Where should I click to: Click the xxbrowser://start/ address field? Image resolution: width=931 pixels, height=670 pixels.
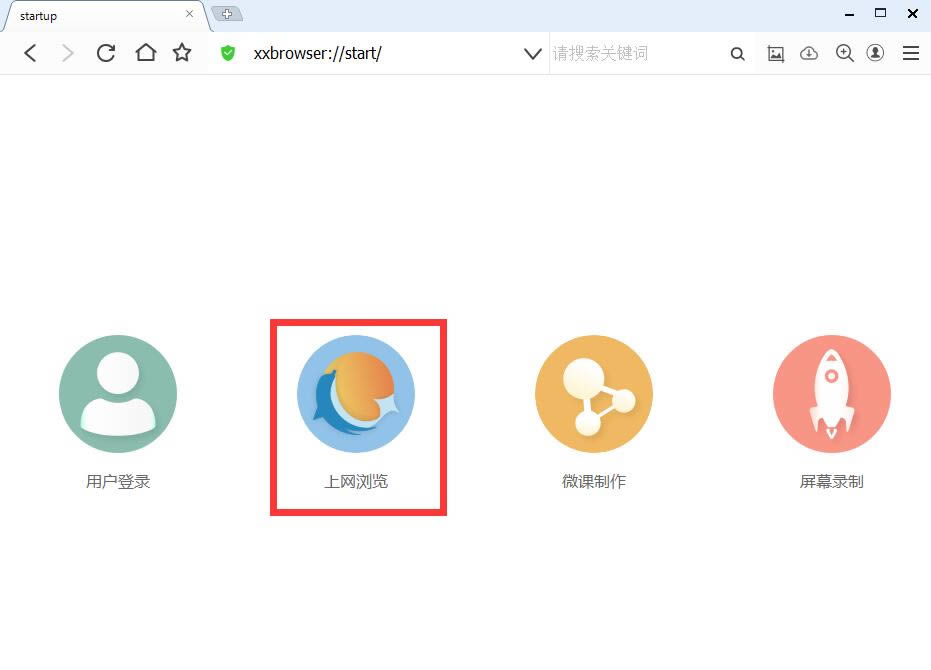coord(380,54)
